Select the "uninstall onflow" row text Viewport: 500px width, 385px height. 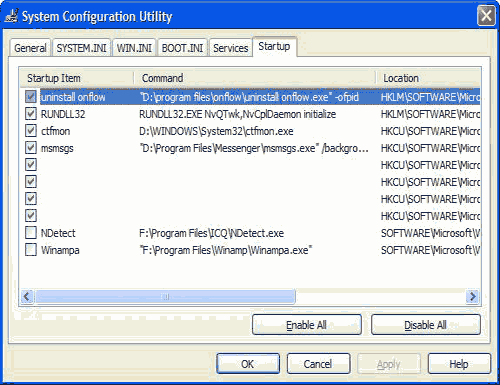click(73, 97)
